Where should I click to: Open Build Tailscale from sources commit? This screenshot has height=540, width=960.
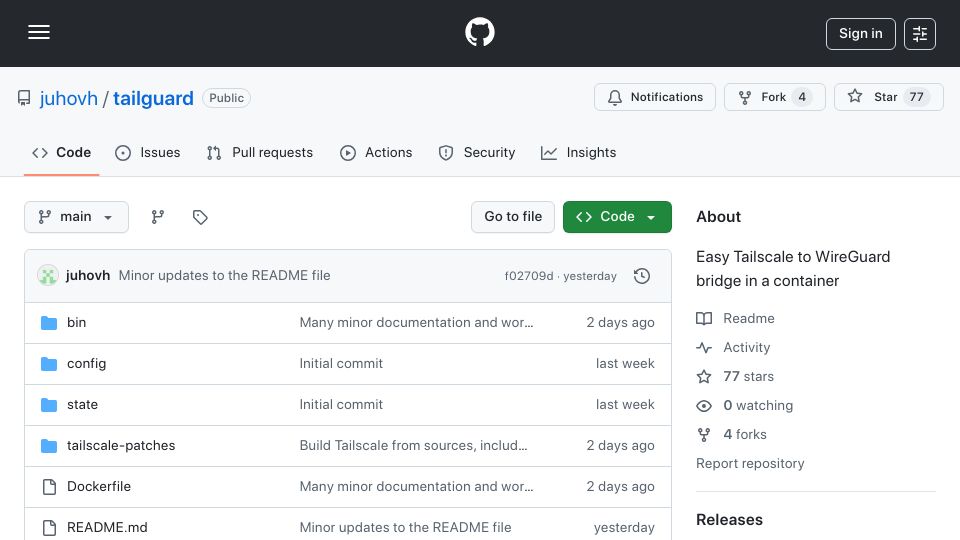413,446
